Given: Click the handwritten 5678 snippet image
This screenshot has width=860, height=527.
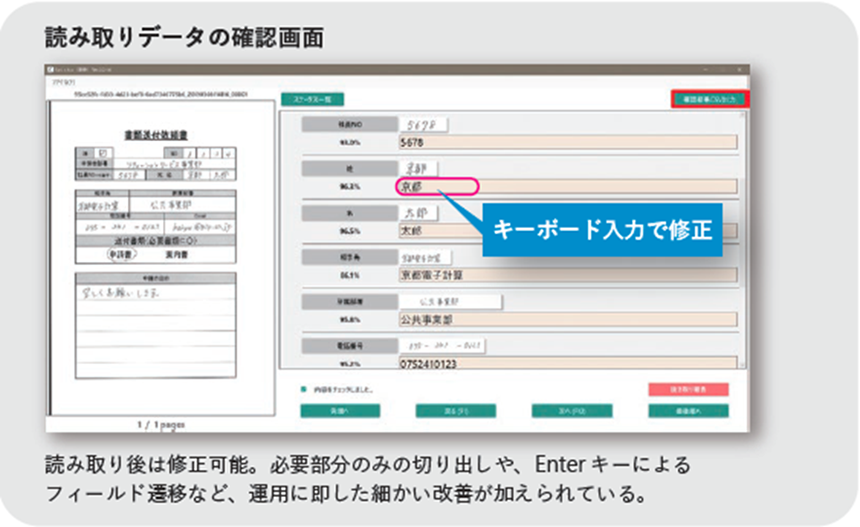Looking at the screenshot, I should [x=423, y=125].
